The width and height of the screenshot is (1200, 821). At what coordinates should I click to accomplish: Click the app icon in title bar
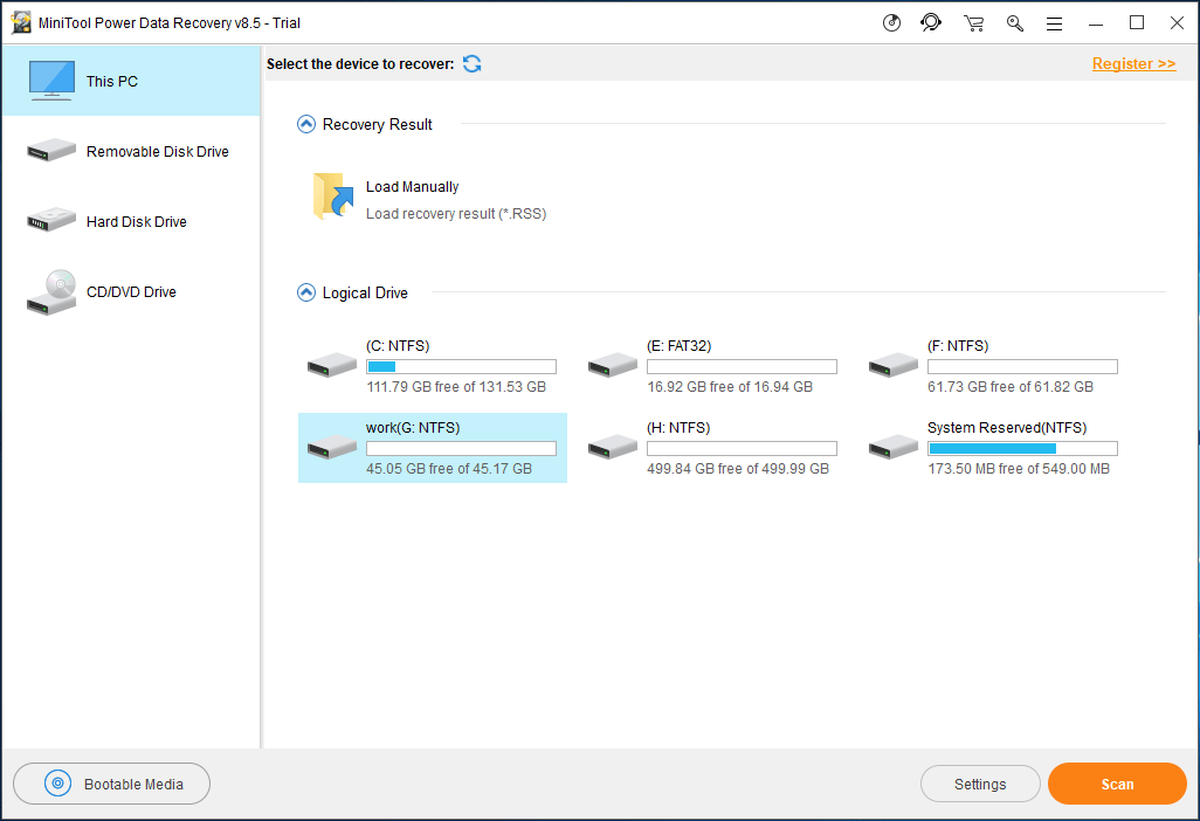click(21, 23)
